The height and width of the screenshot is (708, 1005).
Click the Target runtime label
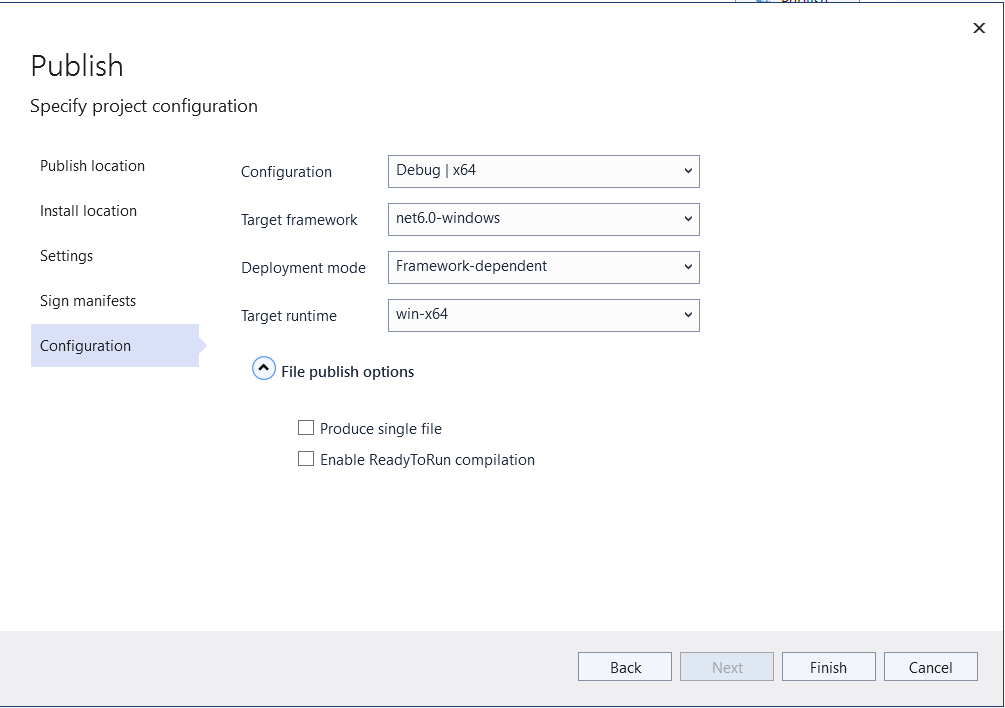coord(288,316)
